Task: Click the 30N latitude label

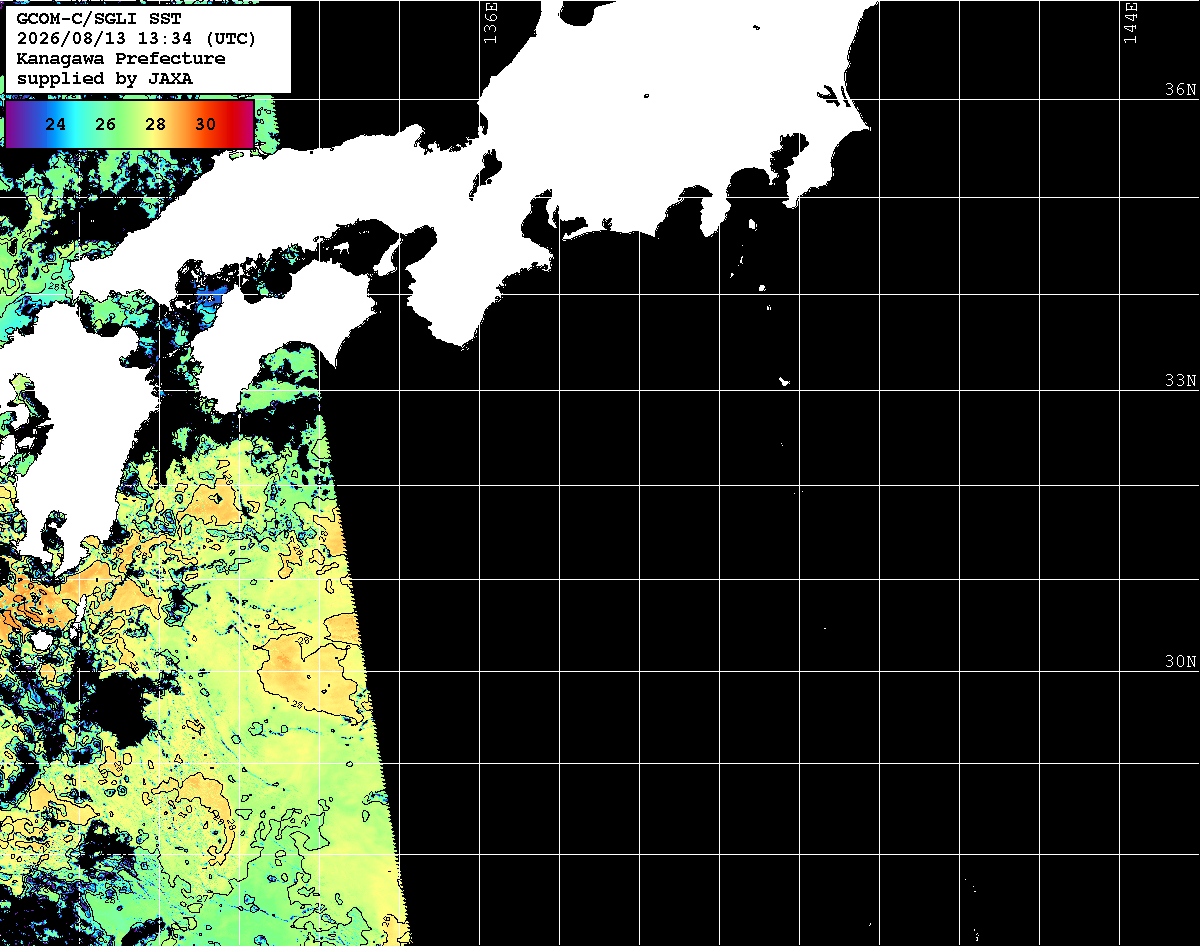Action: (1180, 661)
